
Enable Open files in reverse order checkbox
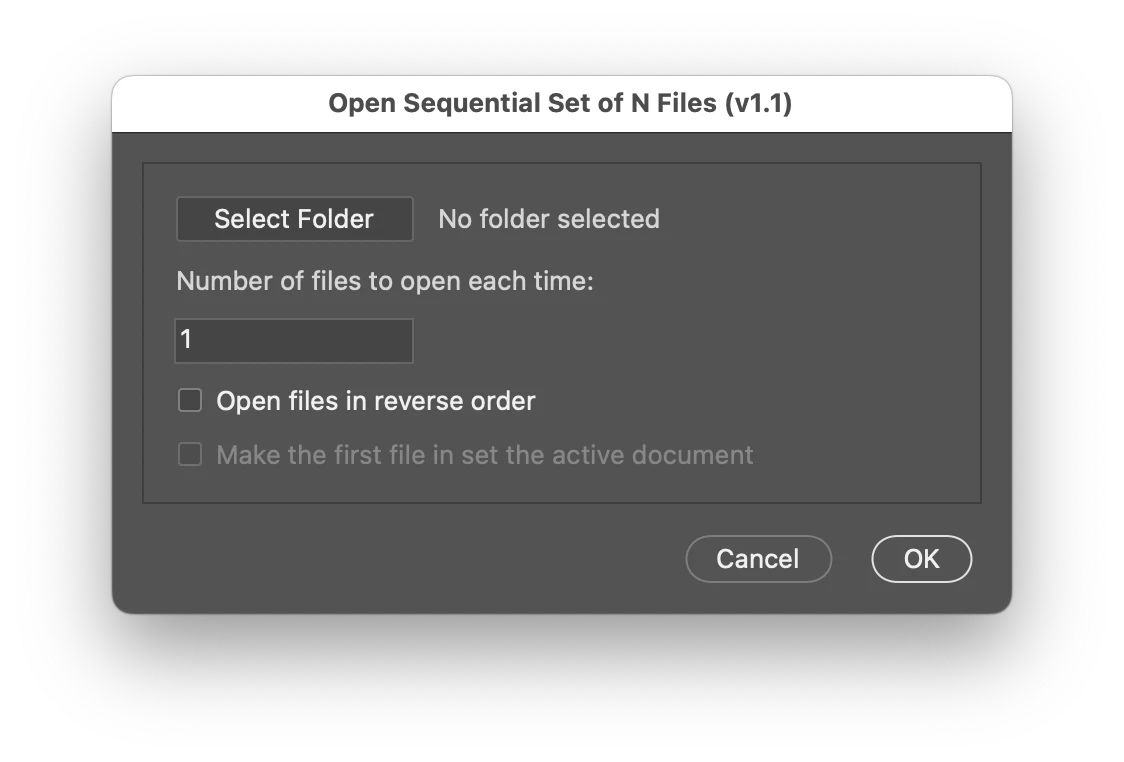click(190, 401)
